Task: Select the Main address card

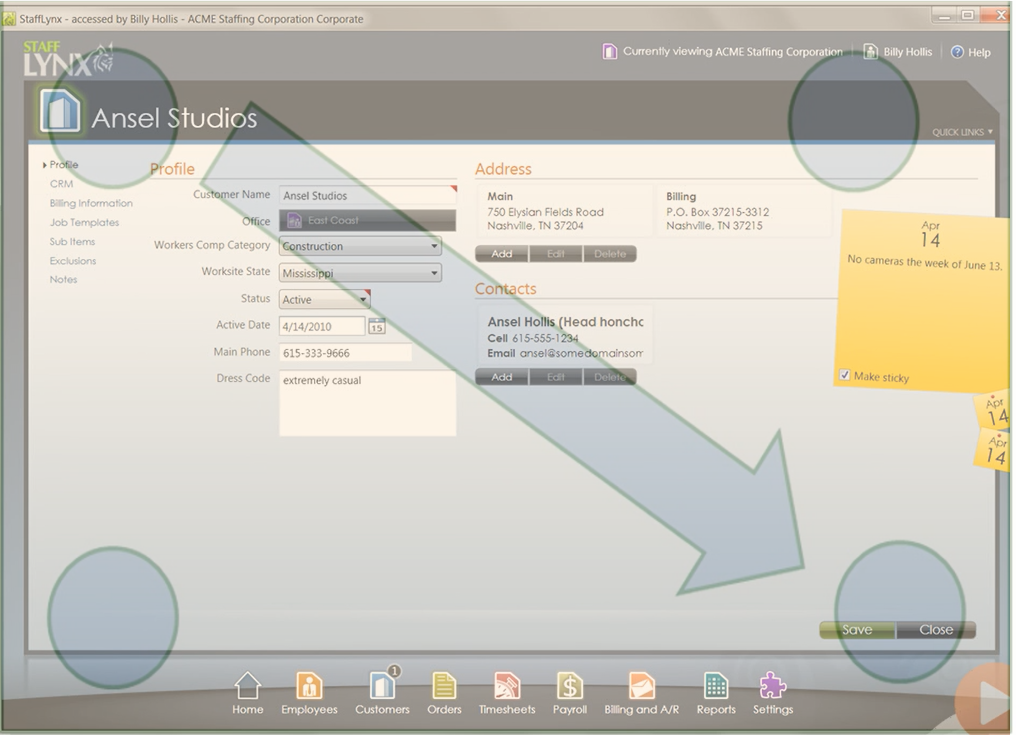Action: [565, 211]
